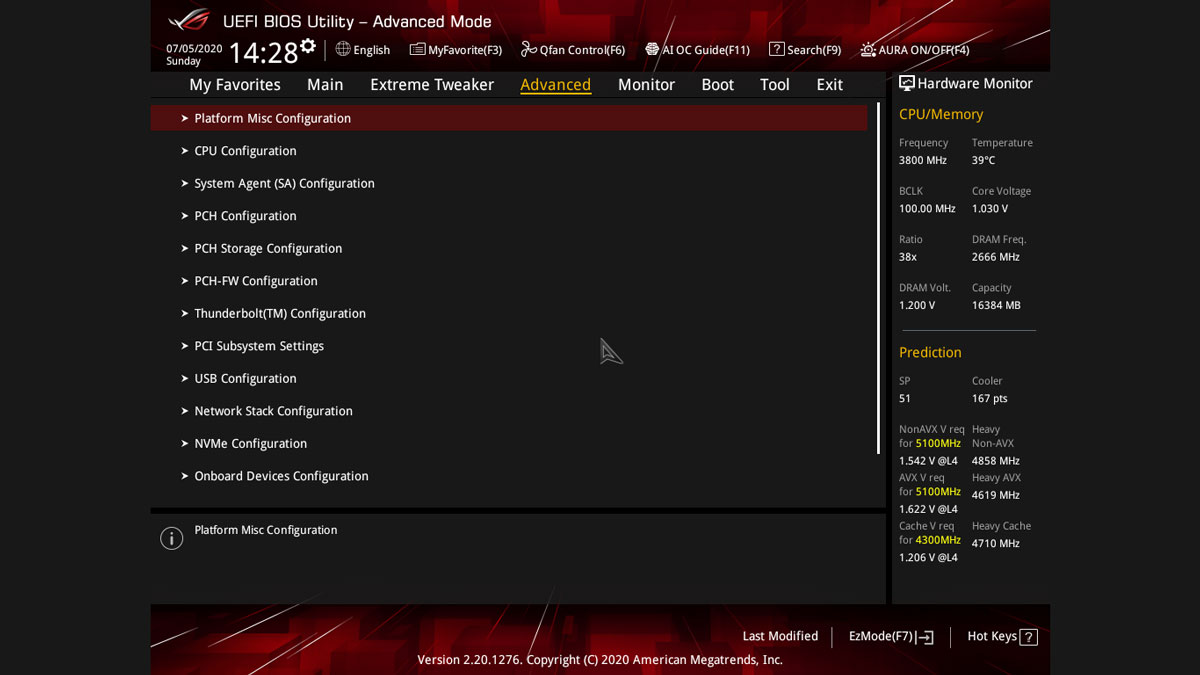1200x675 pixels.
Task: Click the Search question mark icon
Action: [776, 49]
